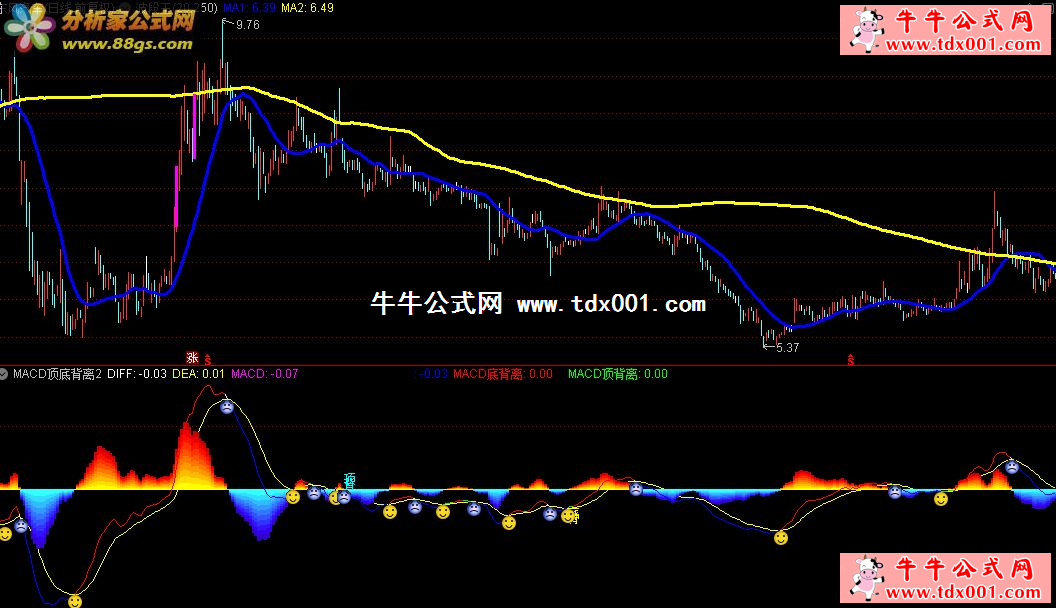Click the blue sad face at MACD peak
1056x608 pixels.
coord(227,407)
